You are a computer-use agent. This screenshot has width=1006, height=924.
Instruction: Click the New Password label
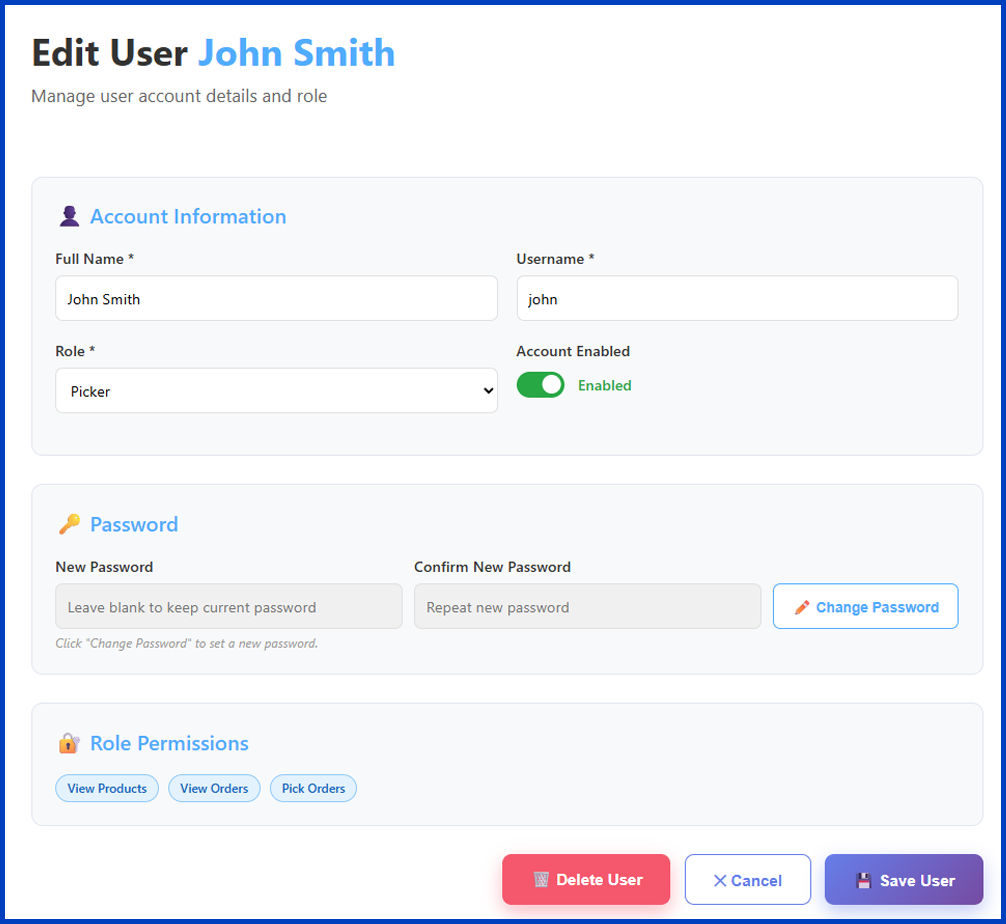point(104,567)
